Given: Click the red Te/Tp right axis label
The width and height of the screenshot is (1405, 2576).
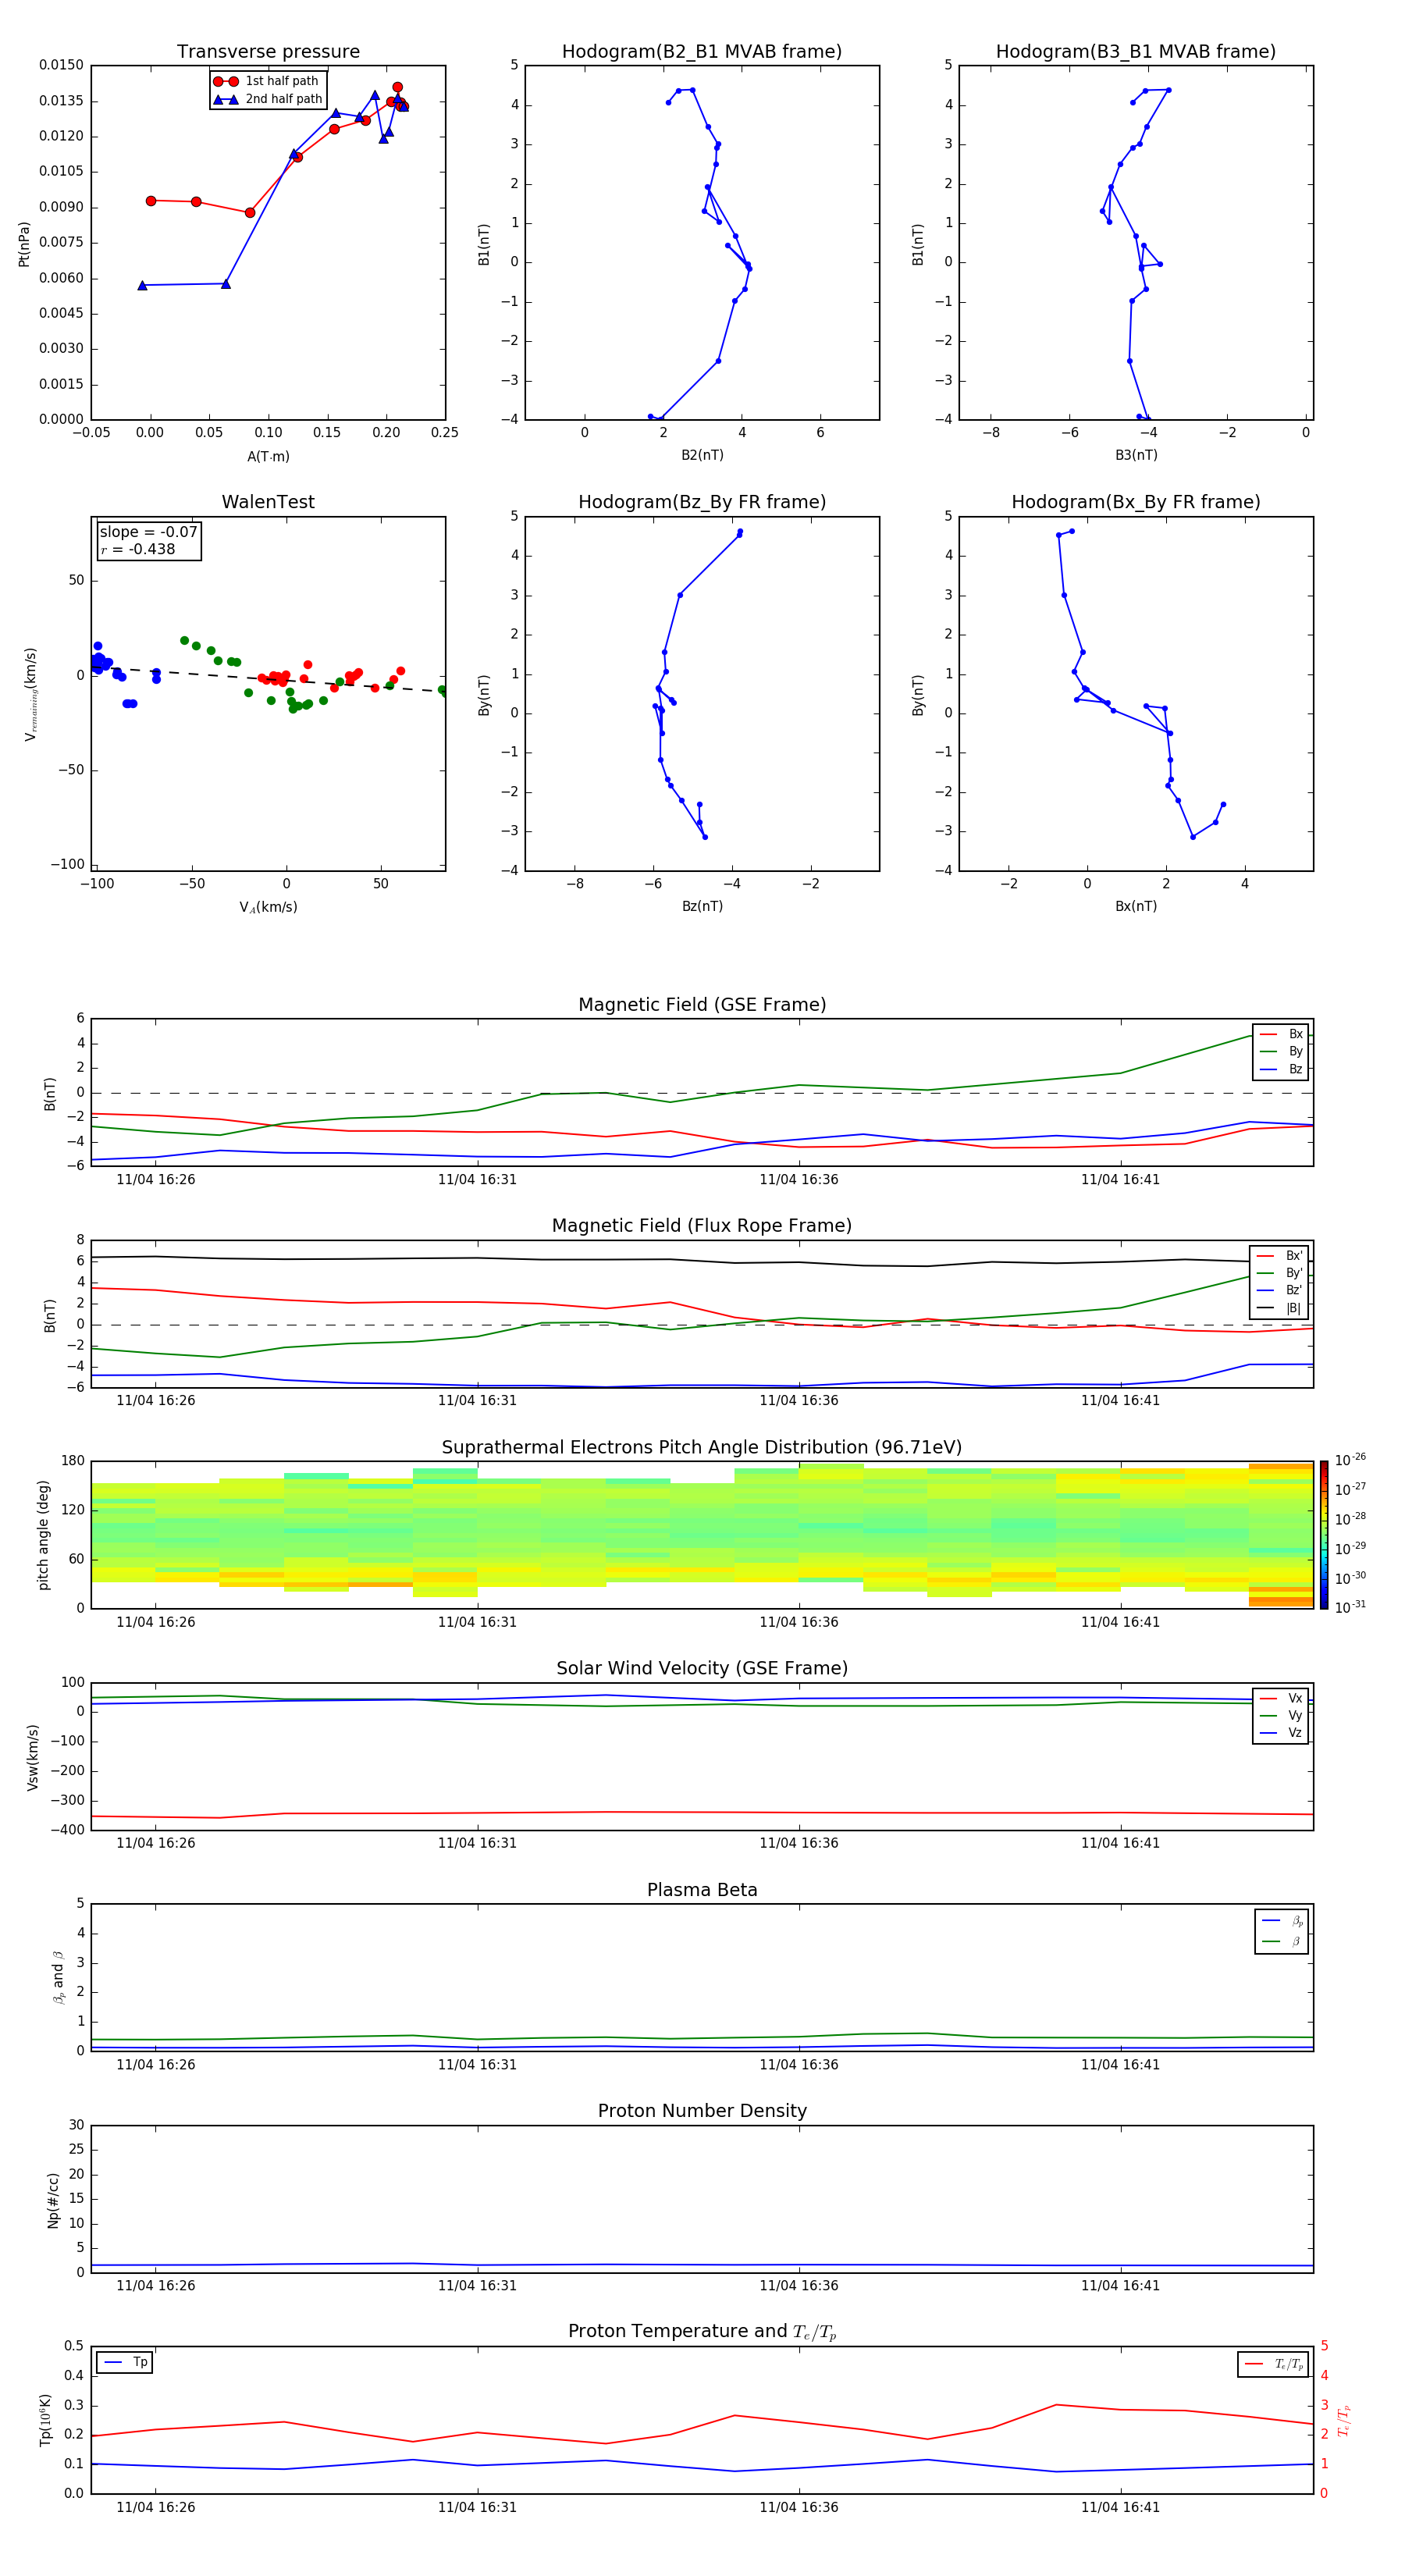Looking at the screenshot, I should click(1344, 2421).
